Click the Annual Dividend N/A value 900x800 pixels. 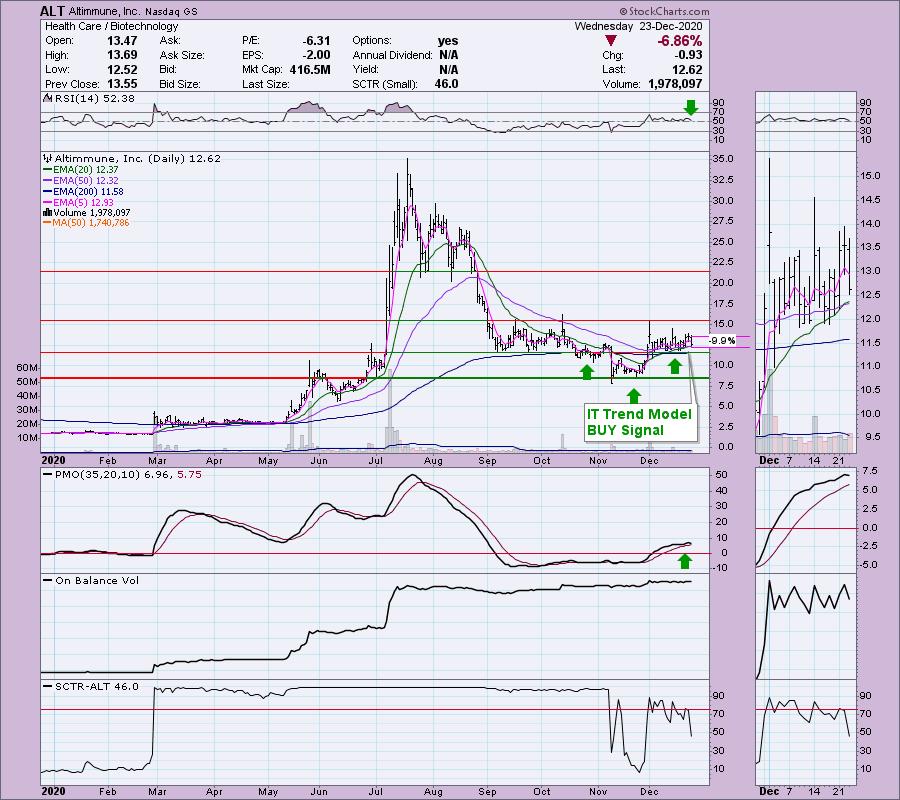tap(448, 55)
